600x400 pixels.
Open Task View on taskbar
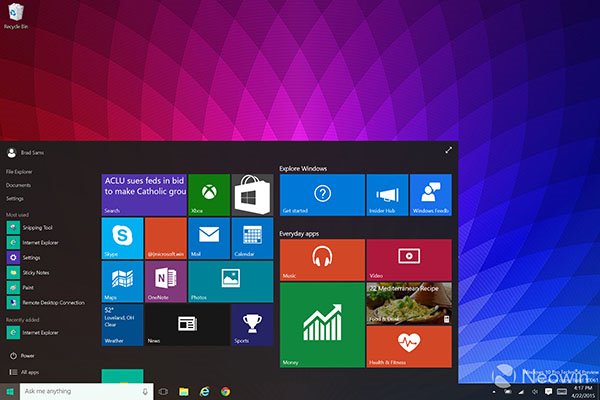point(163,392)
